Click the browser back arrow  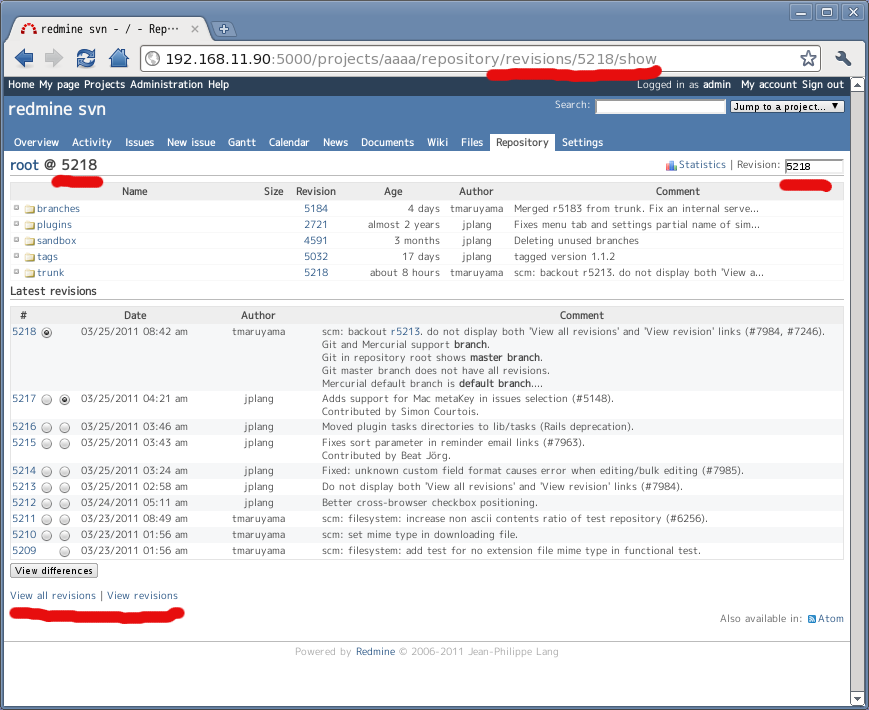pos(24,58)
